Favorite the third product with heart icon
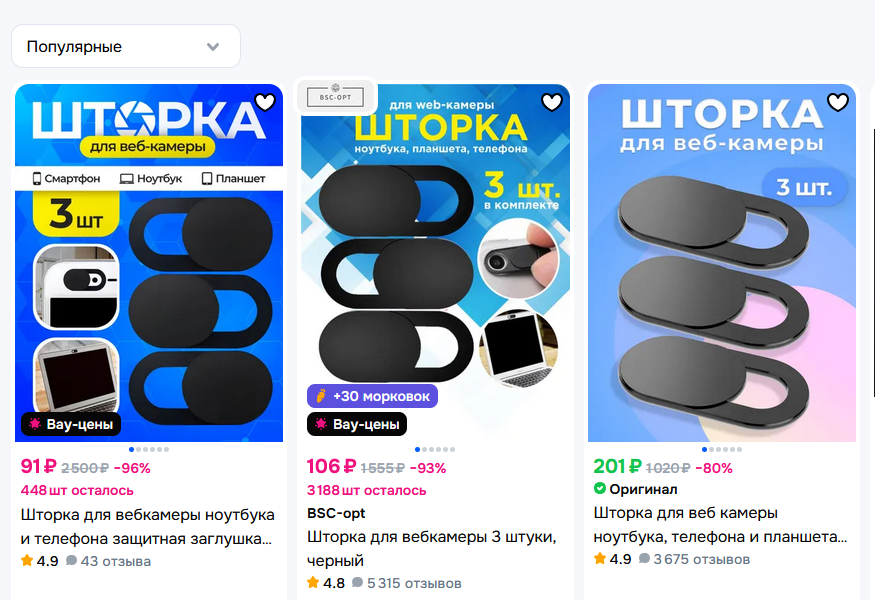875x600 pixels. click(x=838, y=102)
